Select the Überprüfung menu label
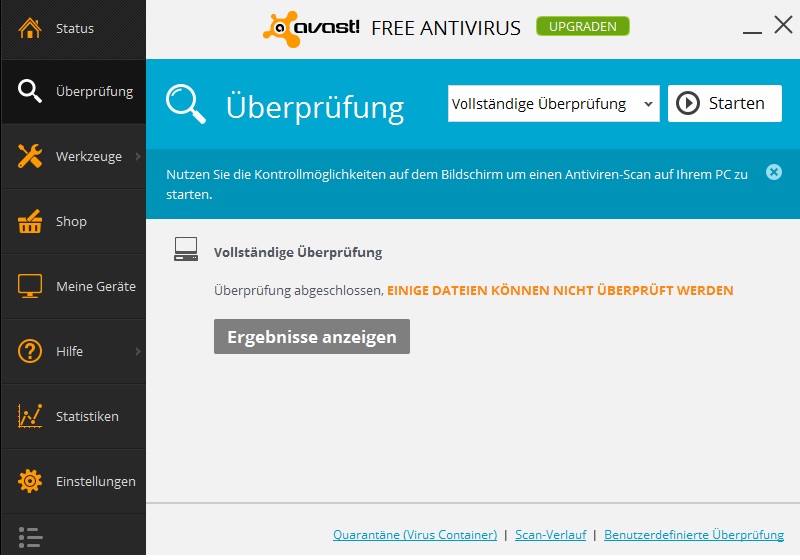The width and height of the screenshot is (800, 560). click(x=94, y=92)
